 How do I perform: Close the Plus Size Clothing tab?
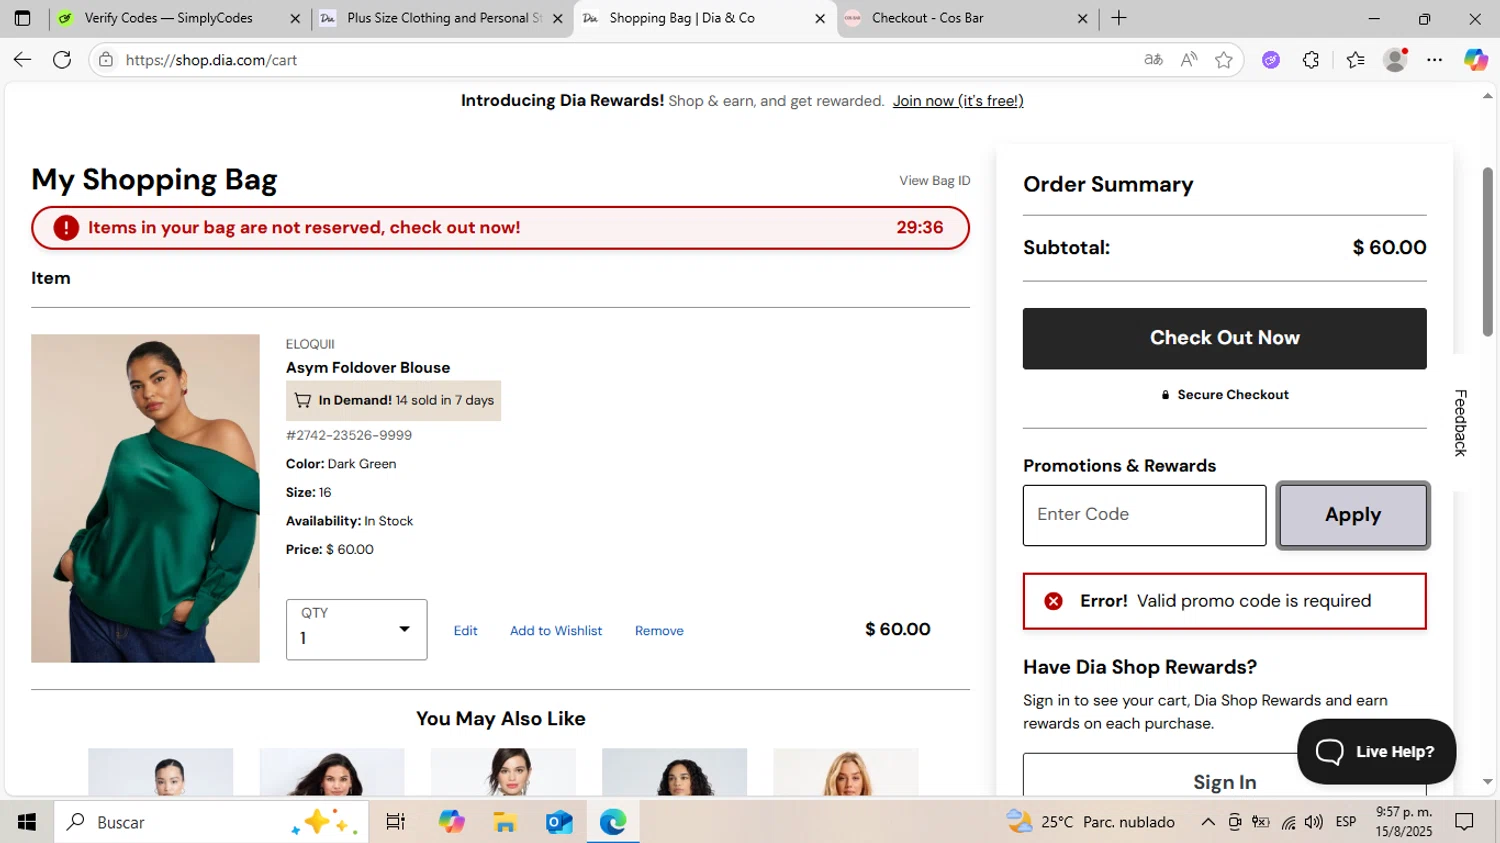tap(558, 18)
